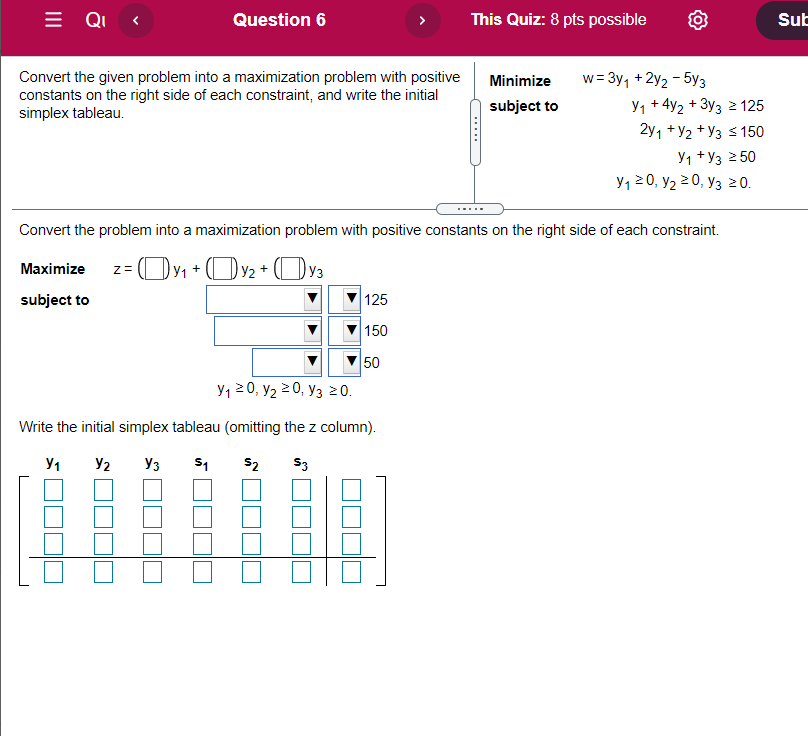Open the hamburger menu icon
Viewport: 808px width, 736px height.
53,20
